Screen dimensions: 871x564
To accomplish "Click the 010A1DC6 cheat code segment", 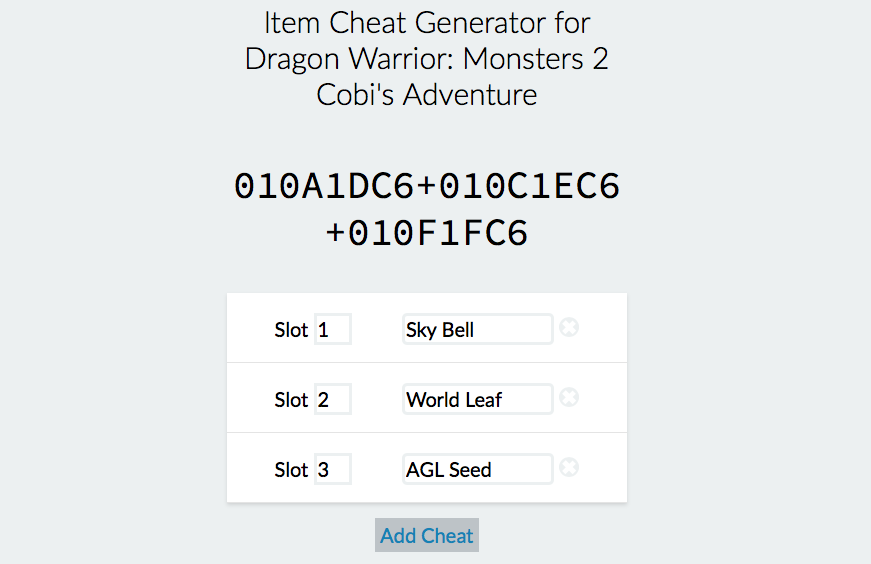I will click(x=324, y=186).
